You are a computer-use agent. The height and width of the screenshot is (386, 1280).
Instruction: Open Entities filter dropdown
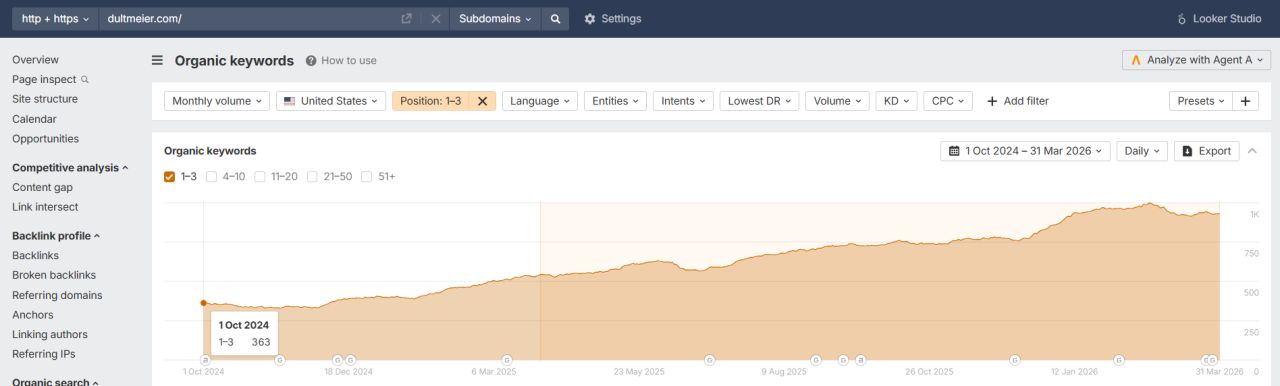[x=615, y=101]
